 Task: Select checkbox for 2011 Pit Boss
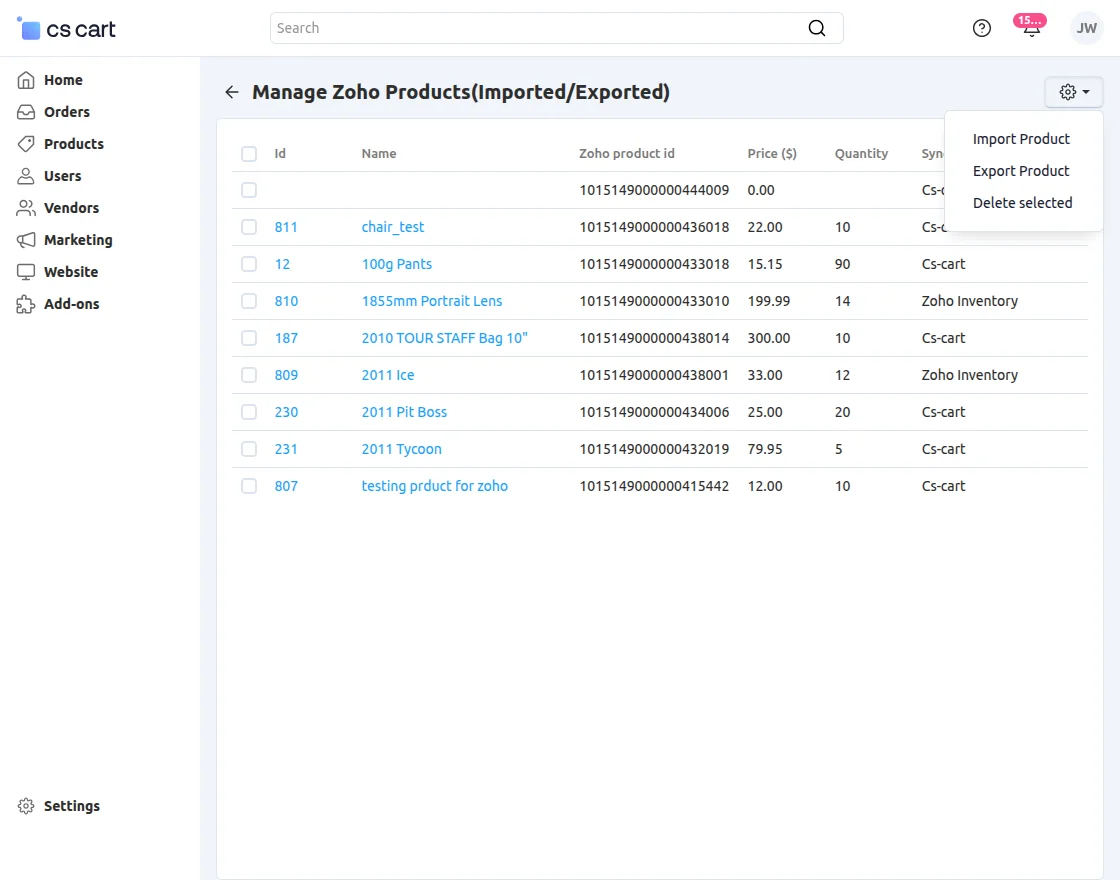point(249,412)
